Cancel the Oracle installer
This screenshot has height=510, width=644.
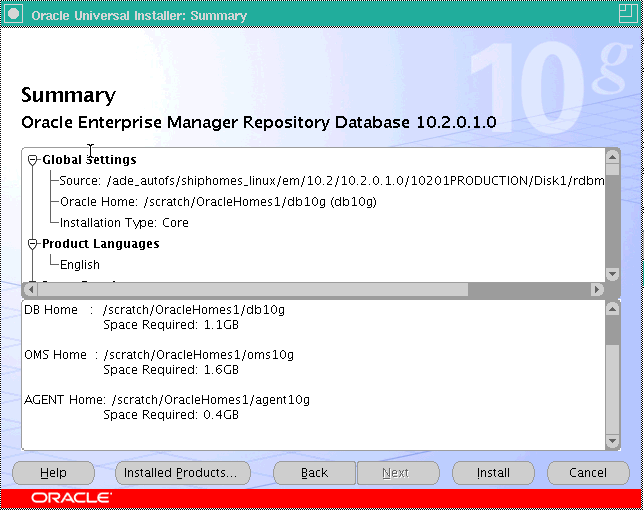(x=588, y=473)
